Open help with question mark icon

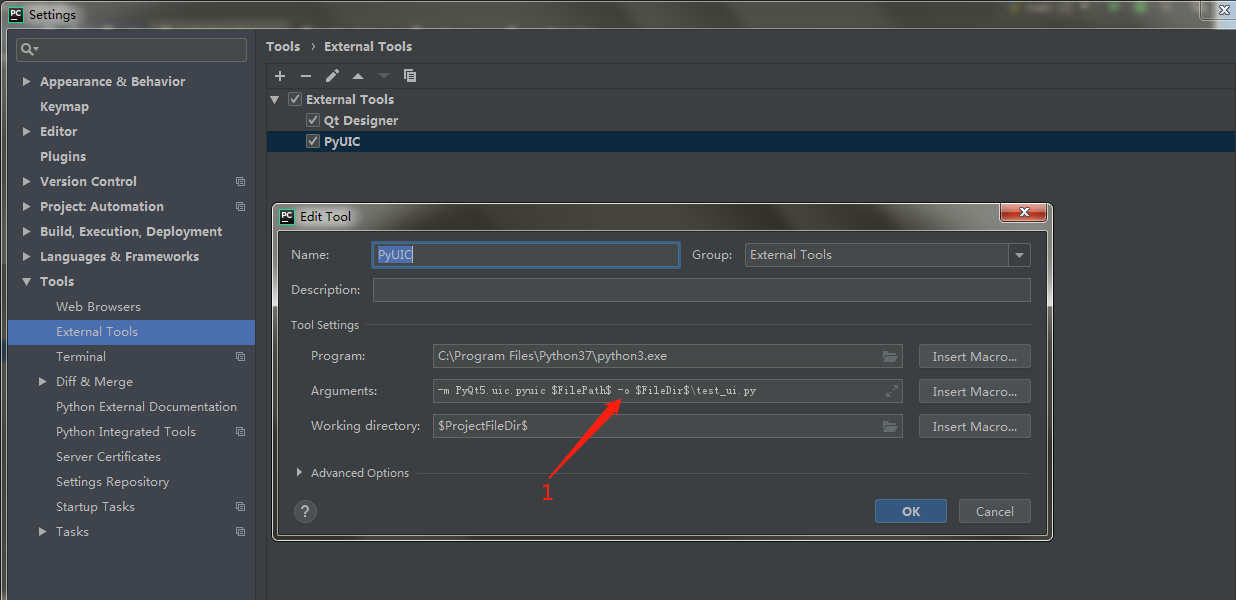coord(306,511)
